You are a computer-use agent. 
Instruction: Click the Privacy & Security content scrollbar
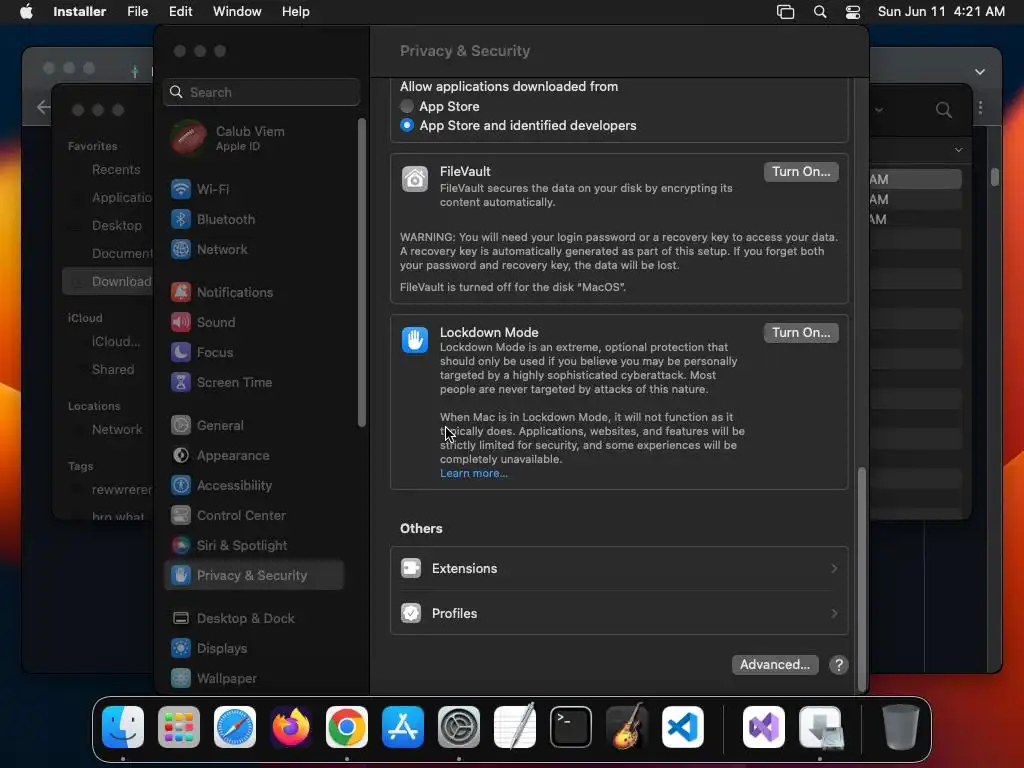click(x=861, y=579)
